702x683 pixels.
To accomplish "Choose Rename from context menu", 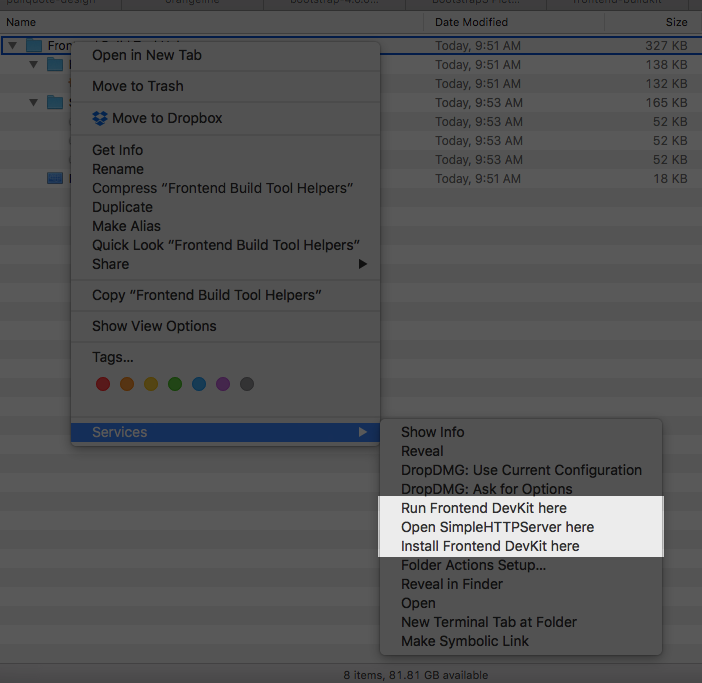I will click(225, 169).
